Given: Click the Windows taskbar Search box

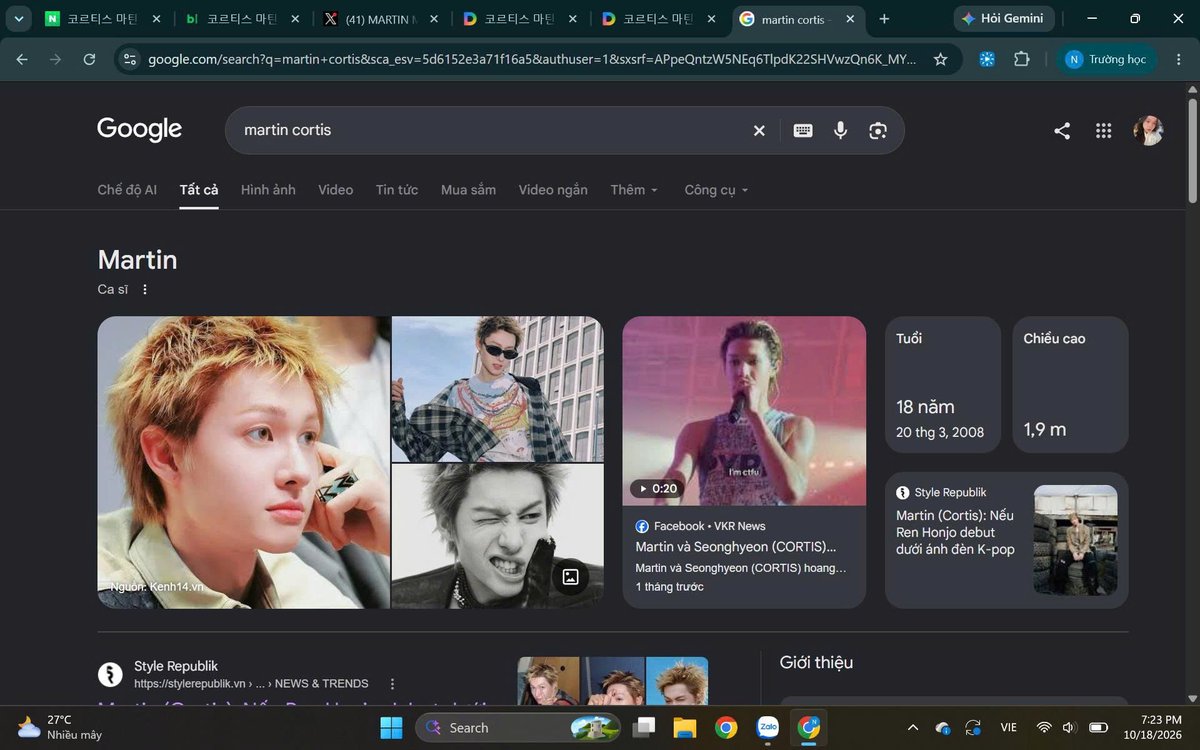Looking at the screenshot, I should (520, 727).
